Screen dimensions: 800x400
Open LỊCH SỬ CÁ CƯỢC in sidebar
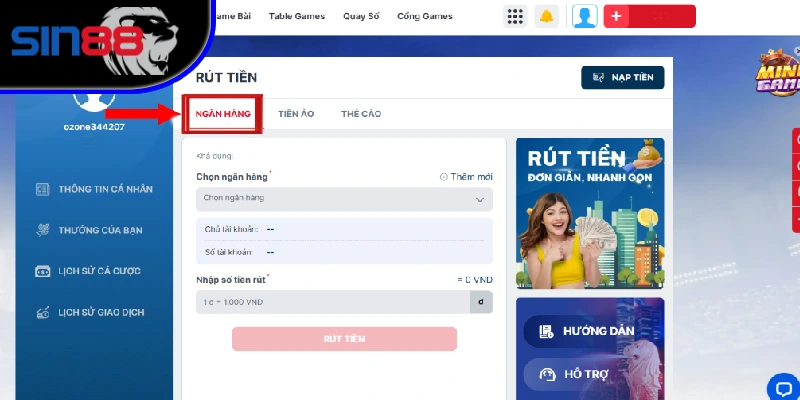(x=99, y=271)
